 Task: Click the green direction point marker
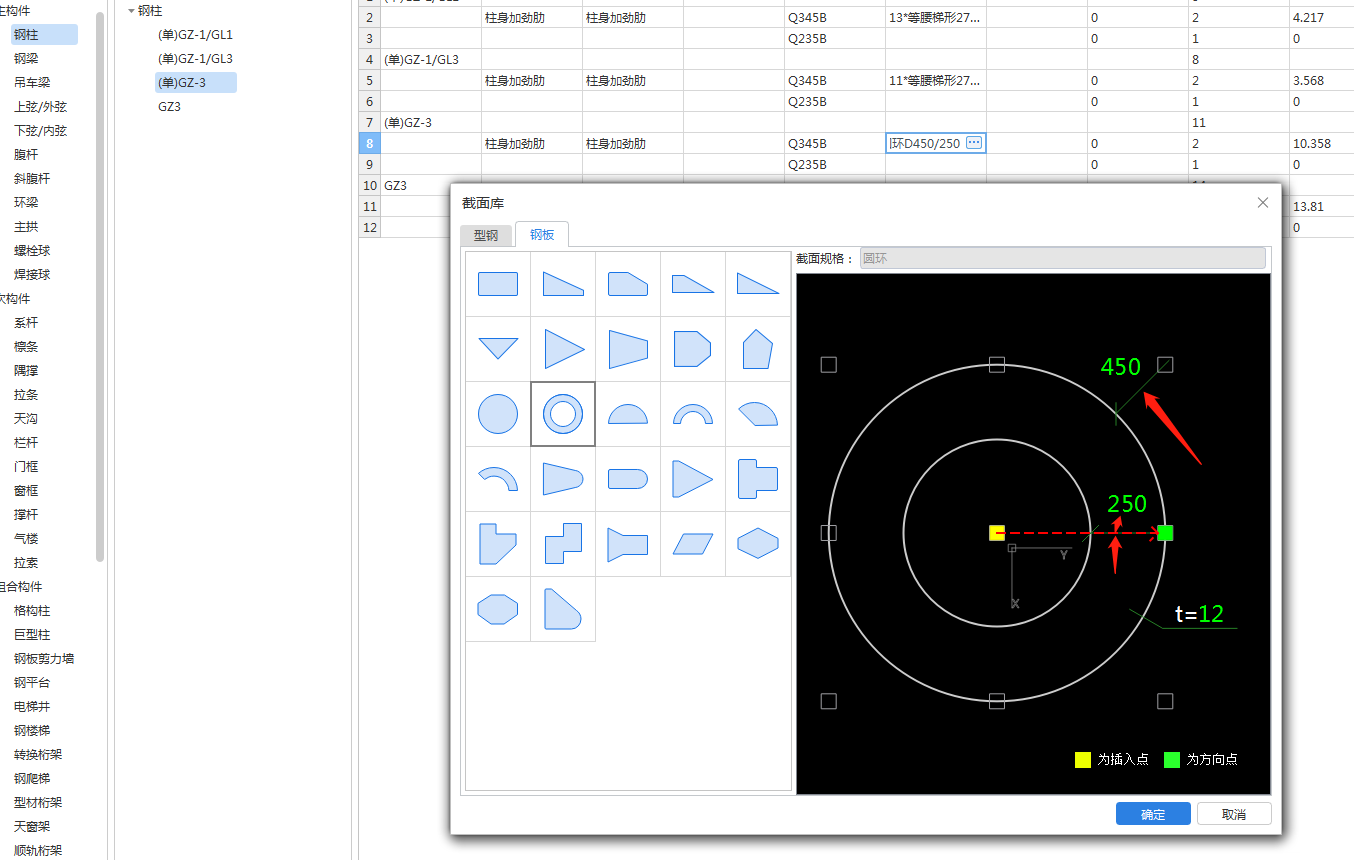[1165, 533]
